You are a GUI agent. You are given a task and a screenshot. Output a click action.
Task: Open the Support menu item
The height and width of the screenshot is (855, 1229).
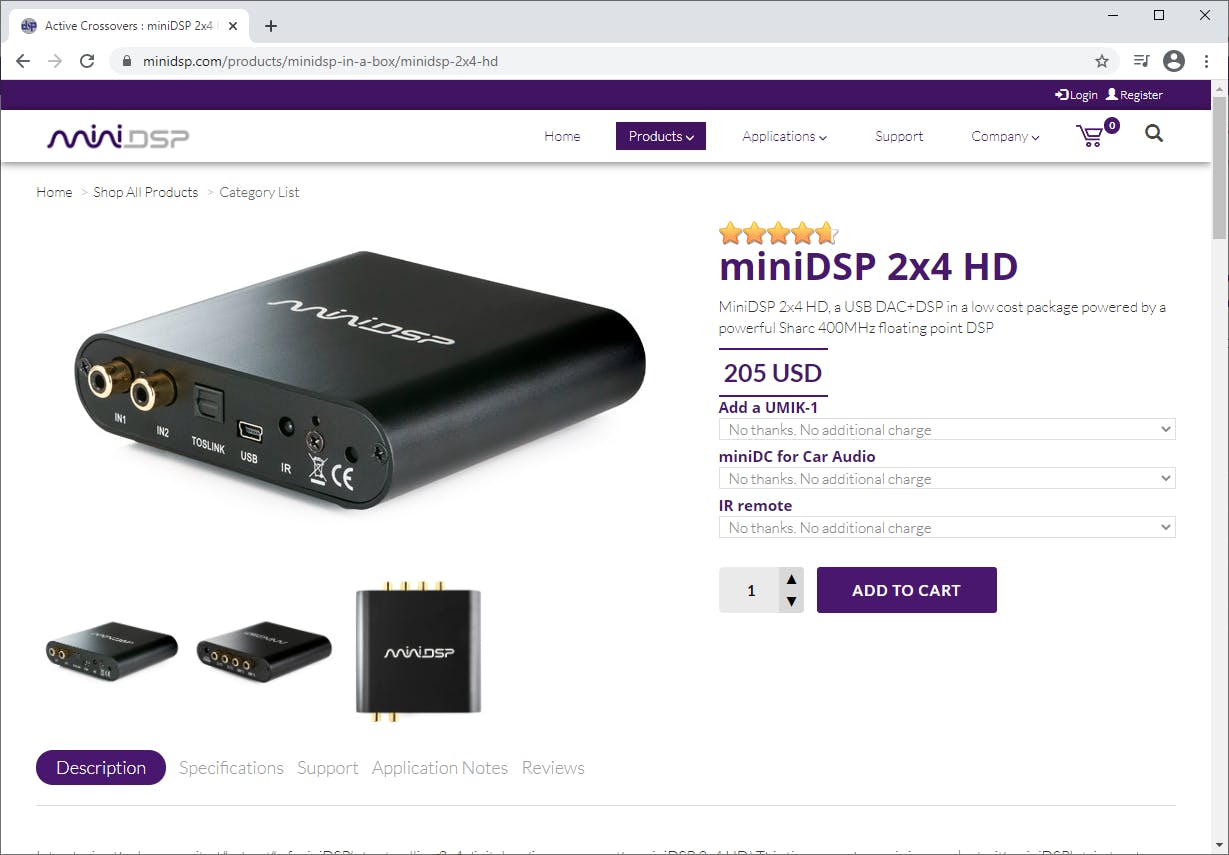pos(899,136)
